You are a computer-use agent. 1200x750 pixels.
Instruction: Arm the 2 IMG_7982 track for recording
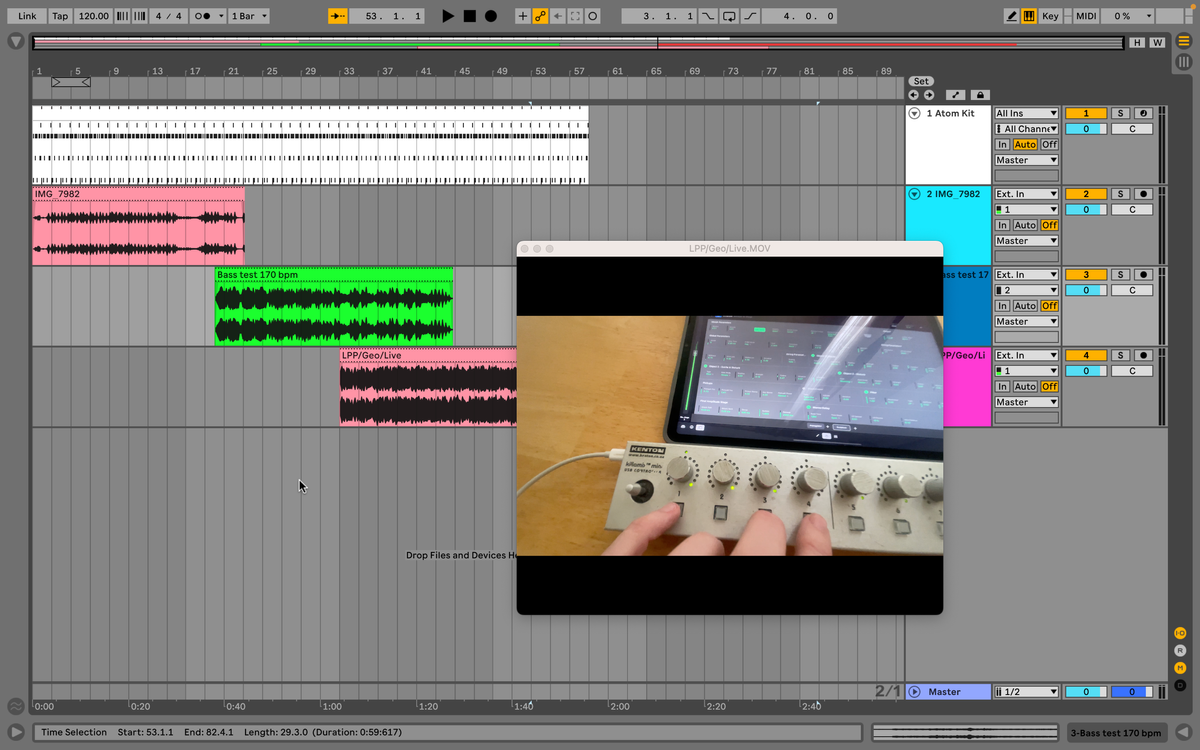pos(1144,194)
